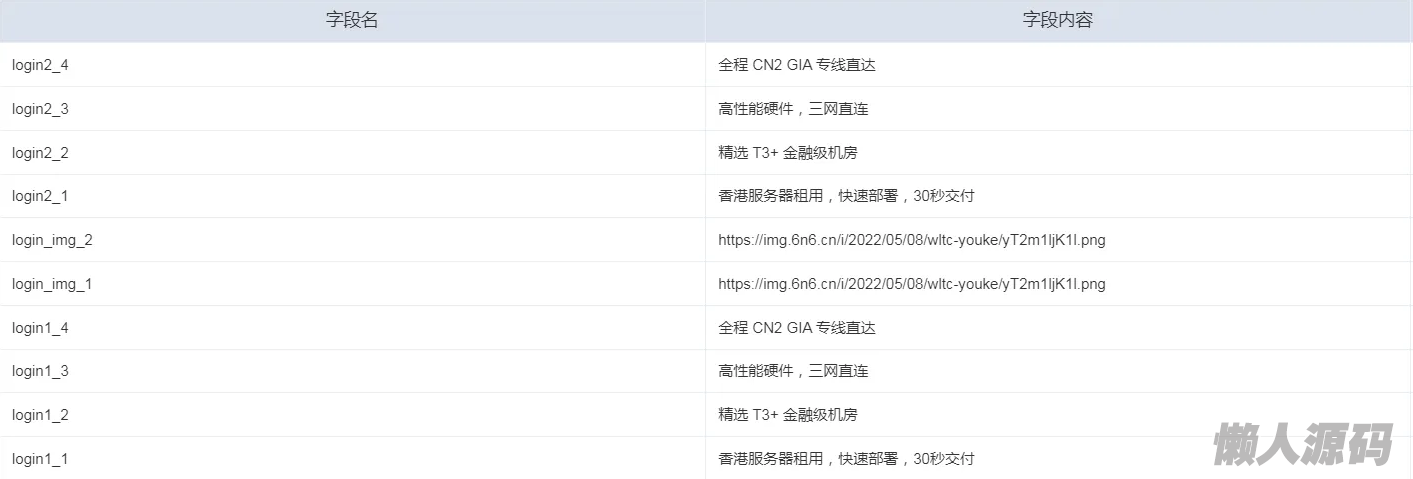
Task: Select the login_img_2 field name cell
Action: tap(52, 240)
